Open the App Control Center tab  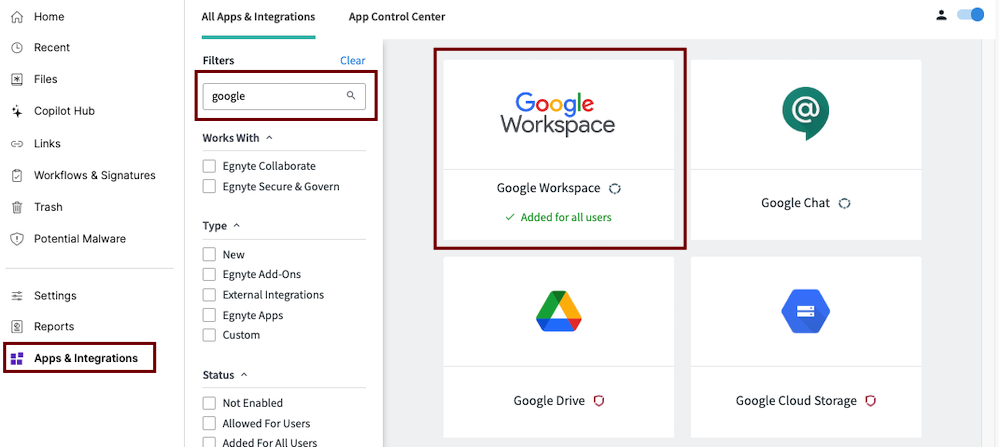tap(397, 17)
